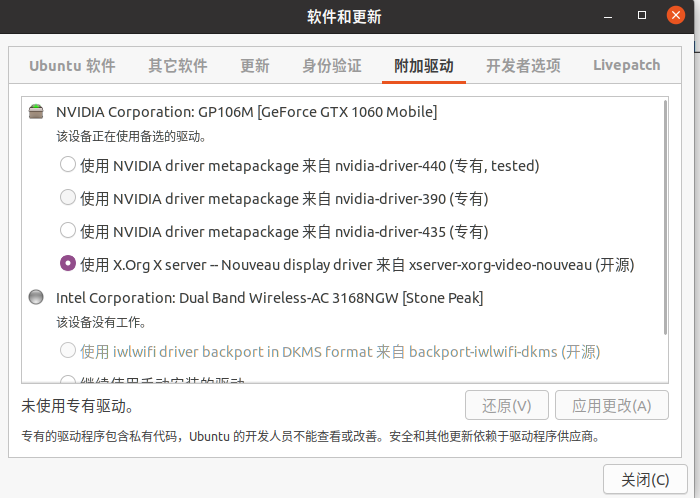Open the 身份验证 tab
Screen dimensions: 700x498
[x=332, y=66]
